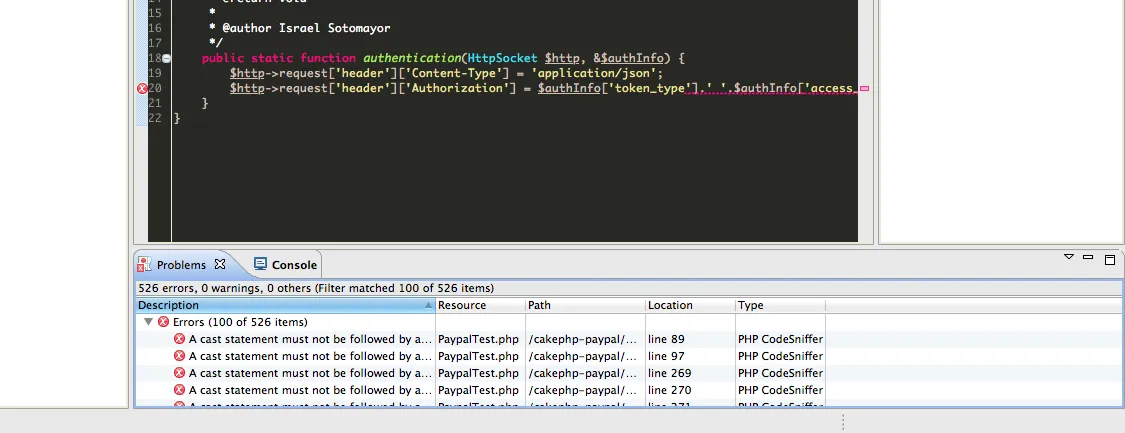Click the 'token_type' key on line 20
Viewport: 1125px width, 433px height.
click(x=649, y=88)
